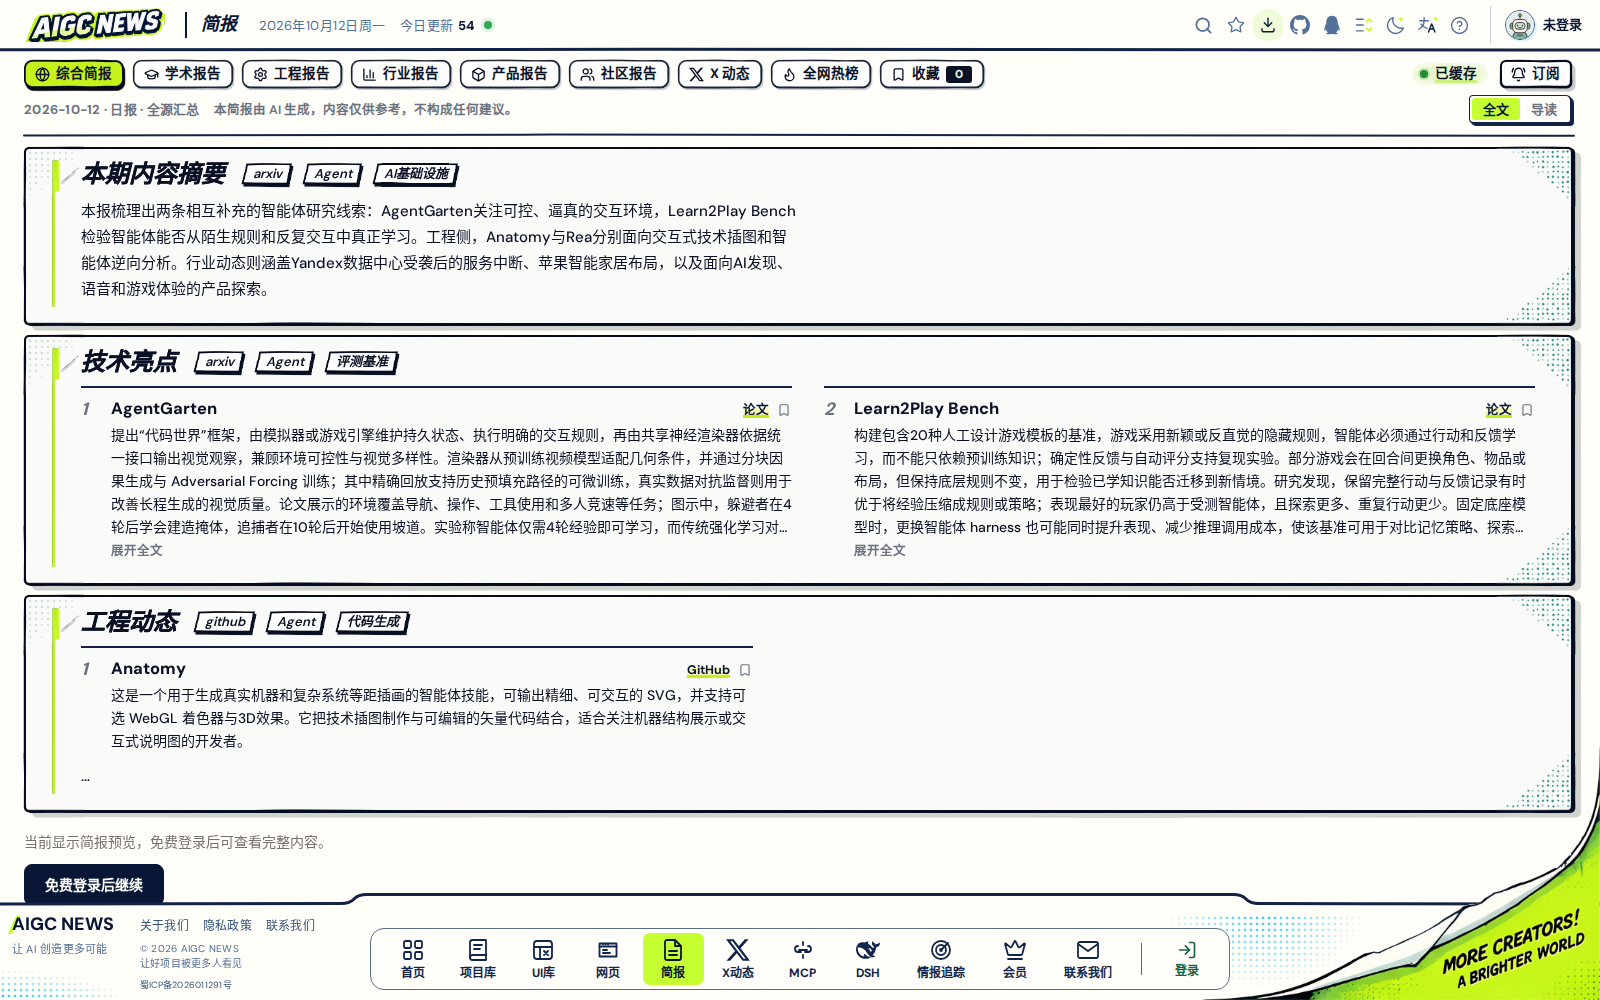This screenshot has width=1600, height=1000.
Task: Open 会员 crown icon in bottom navigation
Action: [1015, 959]
